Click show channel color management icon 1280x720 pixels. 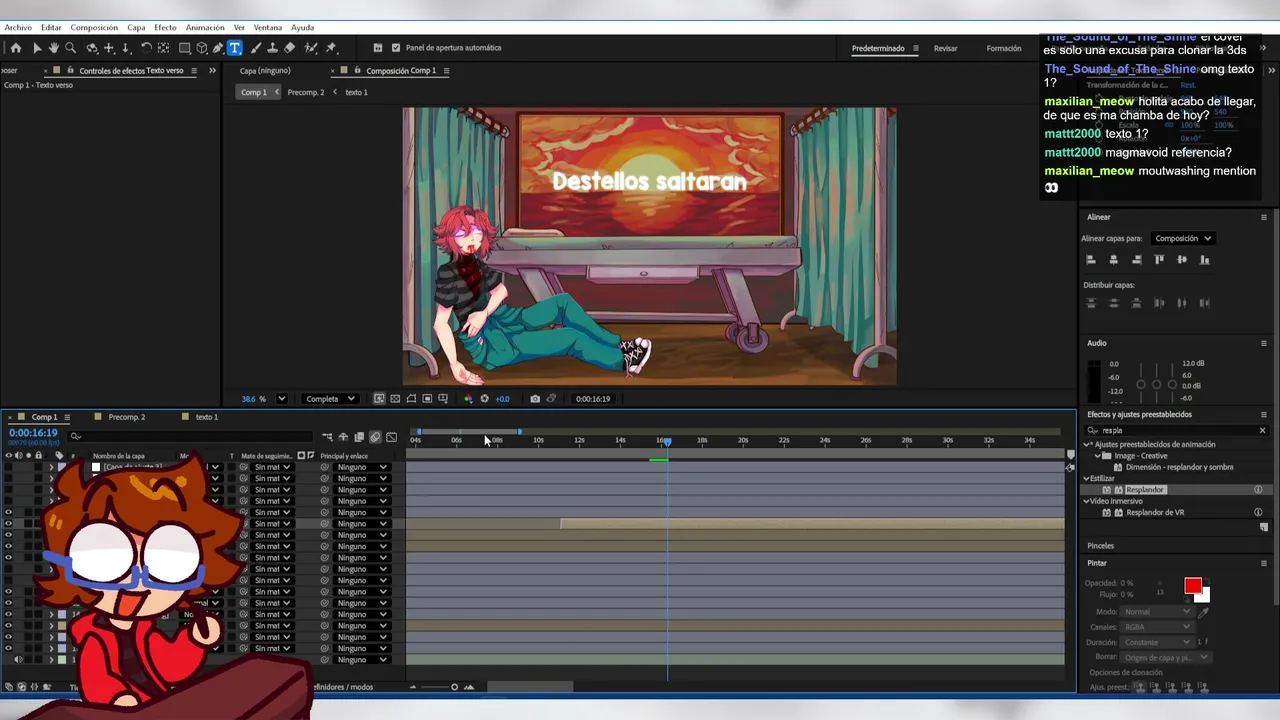pos(468,399)
